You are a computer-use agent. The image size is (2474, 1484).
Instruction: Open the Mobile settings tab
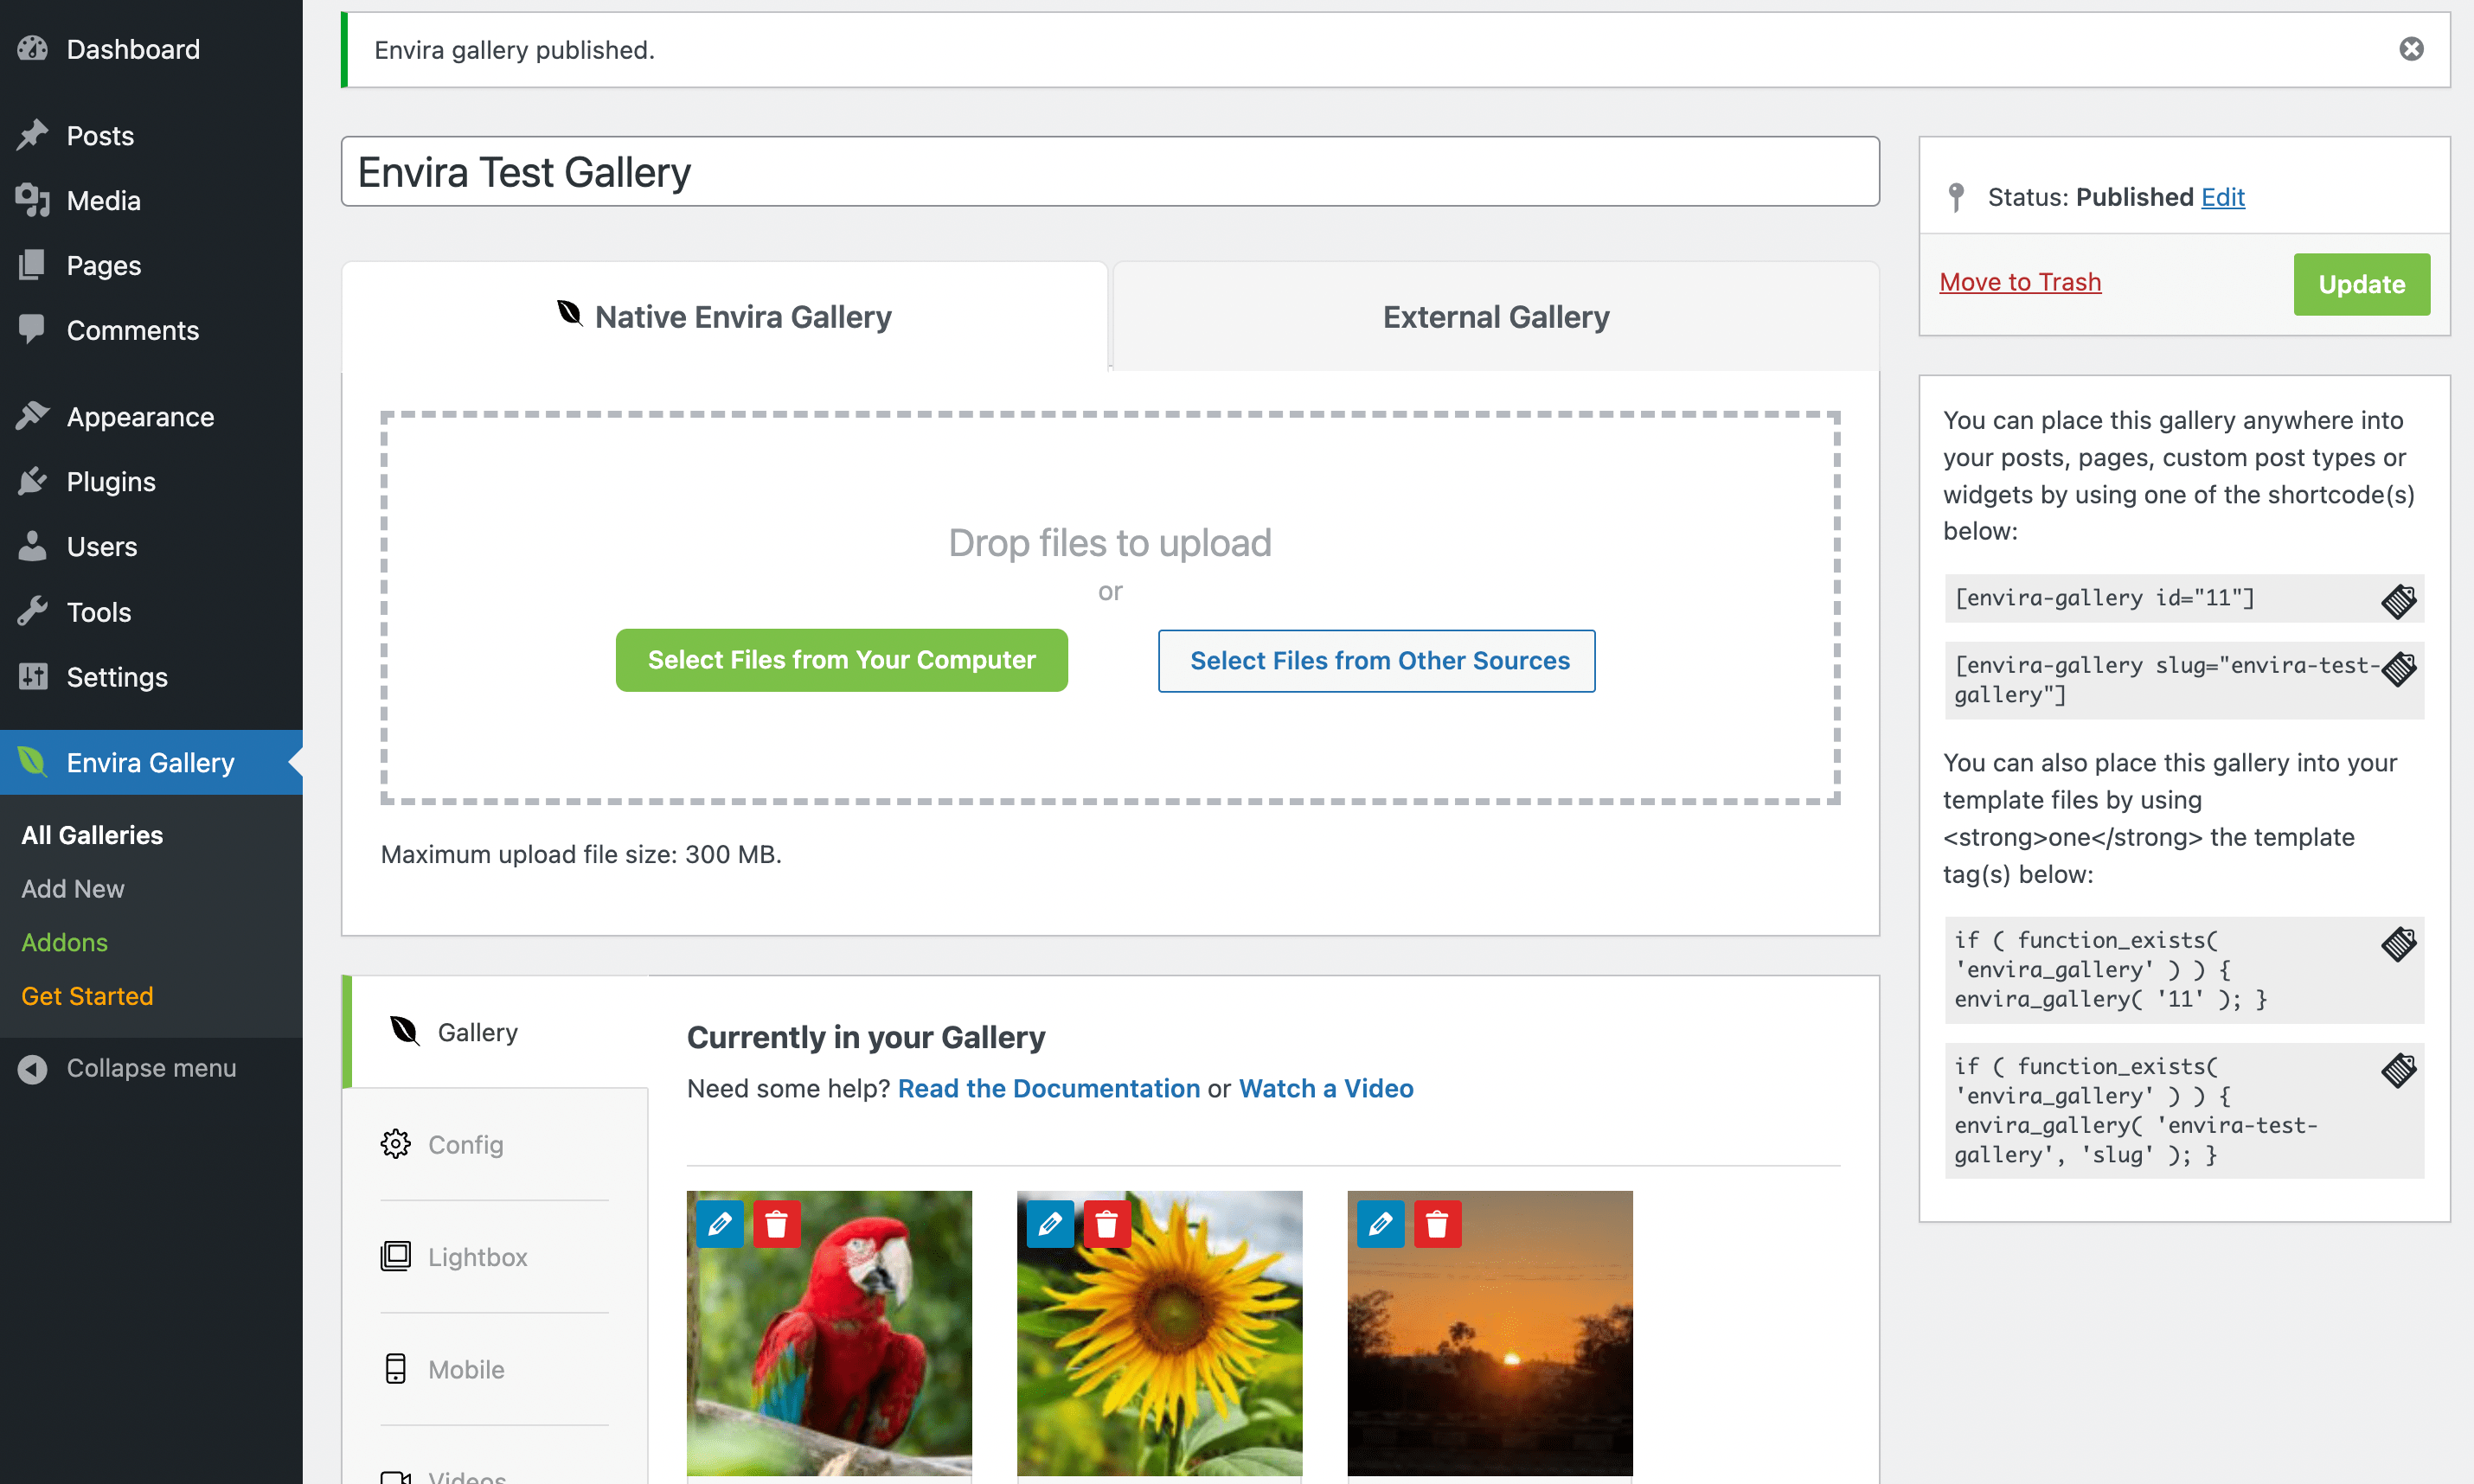[x=465, y=1369]
